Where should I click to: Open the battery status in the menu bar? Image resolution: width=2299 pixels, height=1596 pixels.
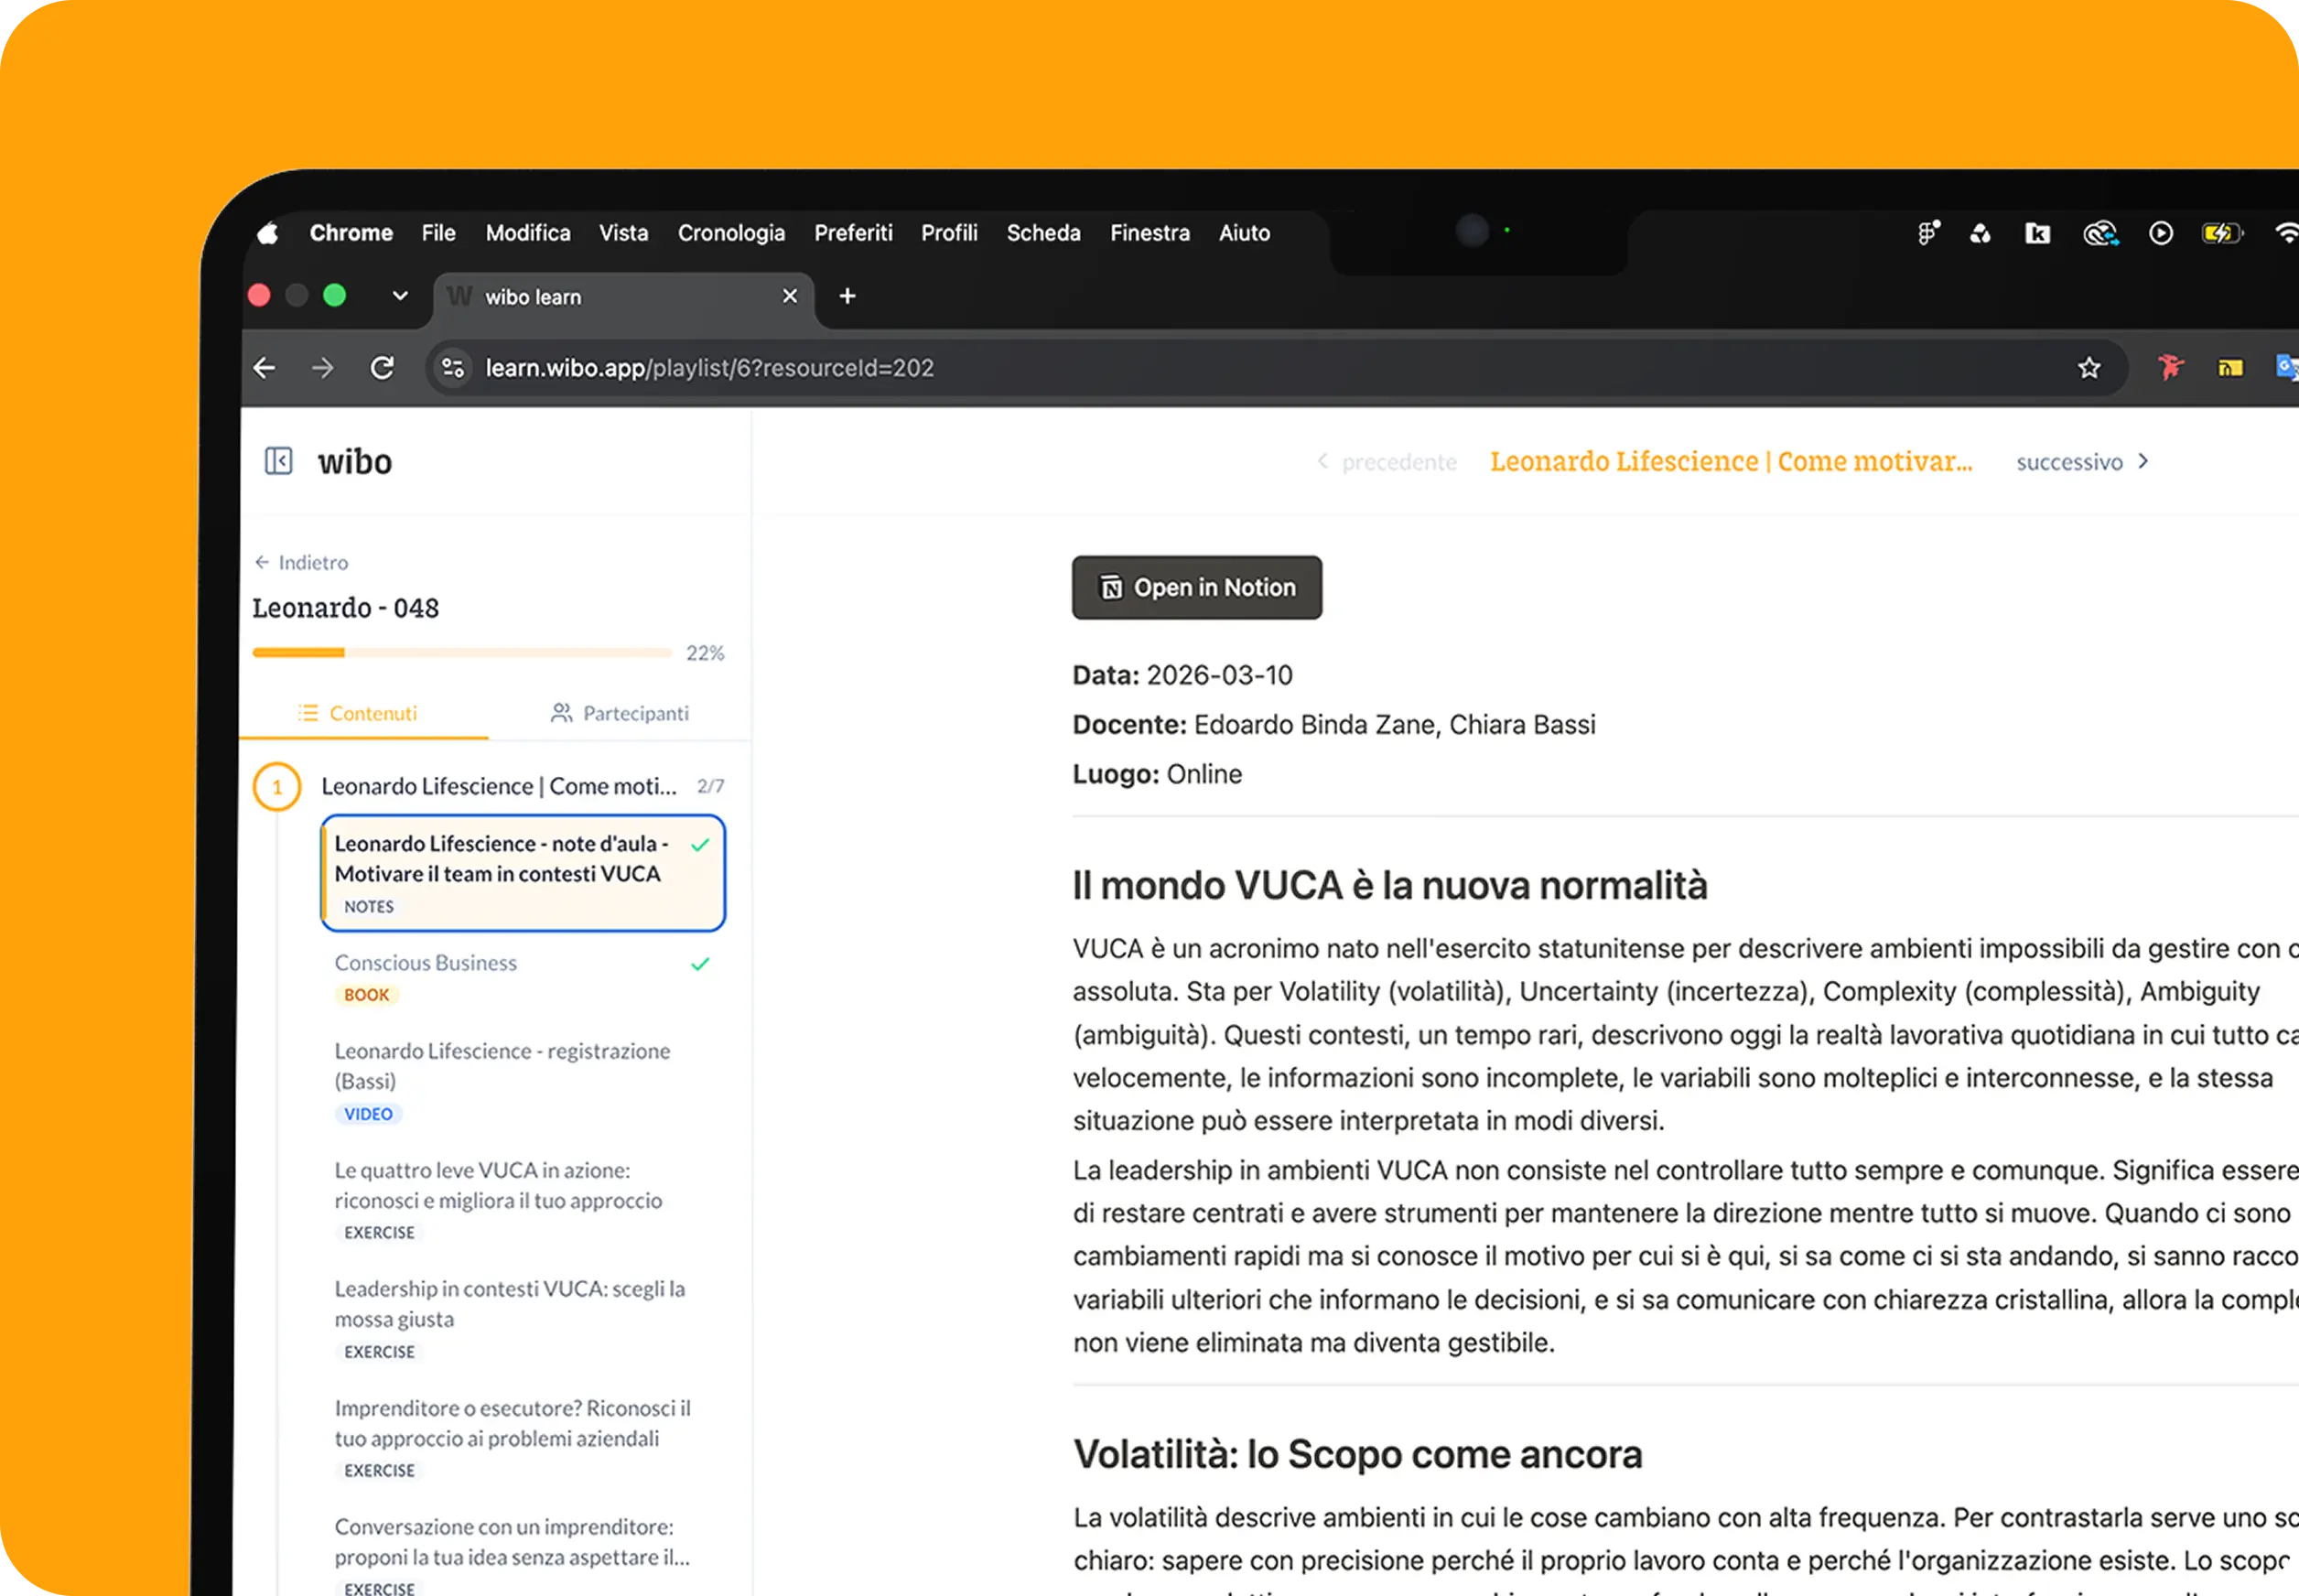(2223, 233)
